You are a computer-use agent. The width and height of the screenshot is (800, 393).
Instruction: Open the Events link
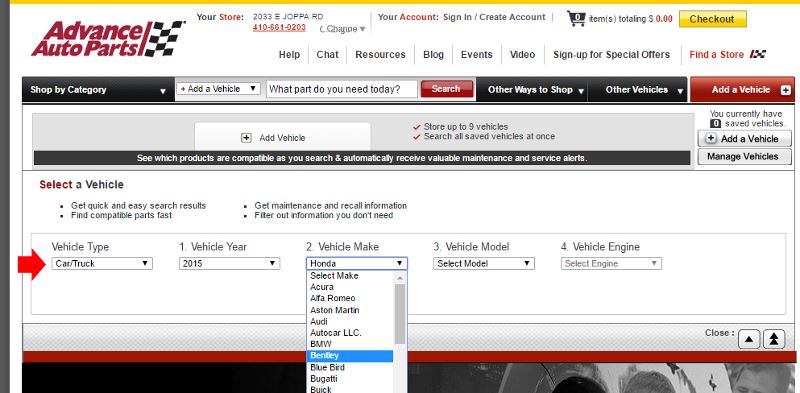point(477,55)
